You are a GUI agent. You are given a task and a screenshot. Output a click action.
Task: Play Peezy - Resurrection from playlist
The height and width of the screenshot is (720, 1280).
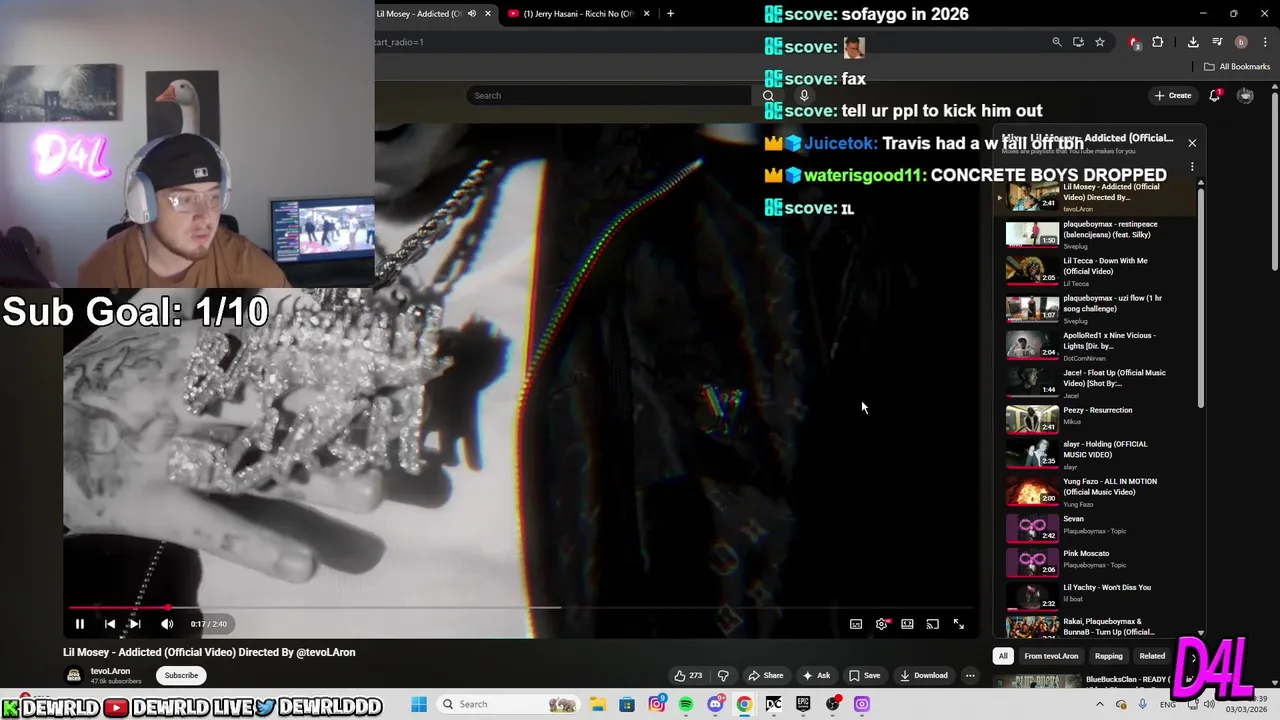tap(1098, 419)
